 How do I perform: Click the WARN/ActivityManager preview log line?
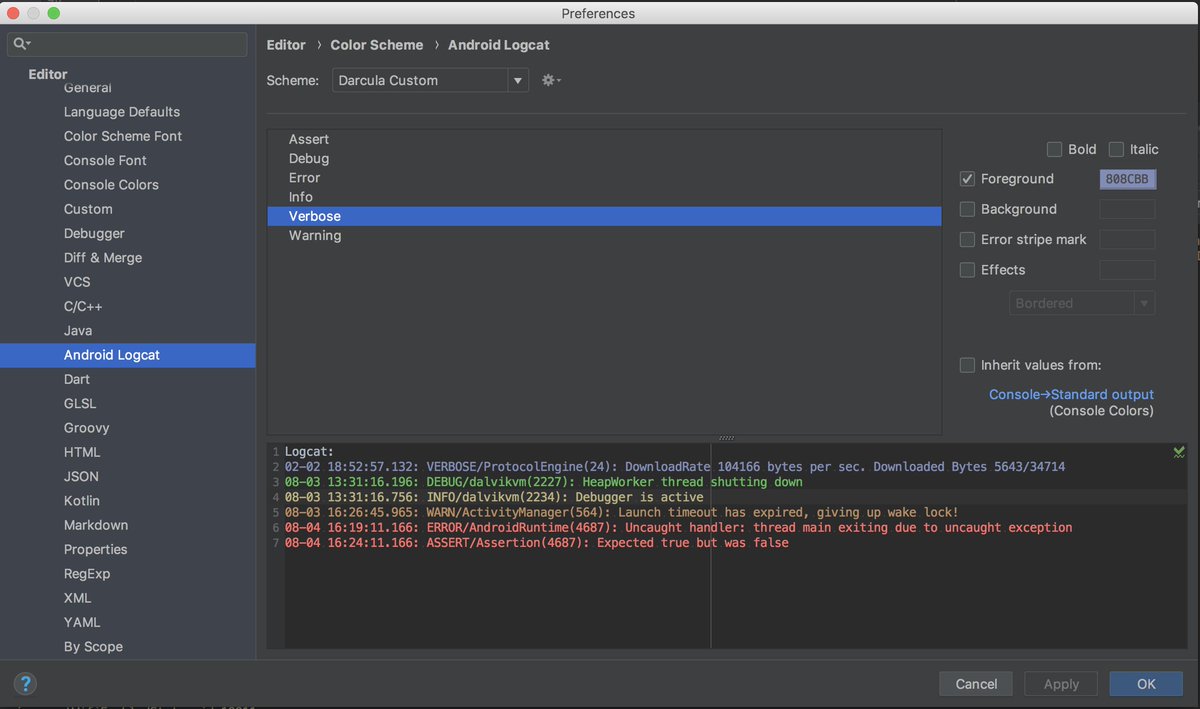pos(621,512)
